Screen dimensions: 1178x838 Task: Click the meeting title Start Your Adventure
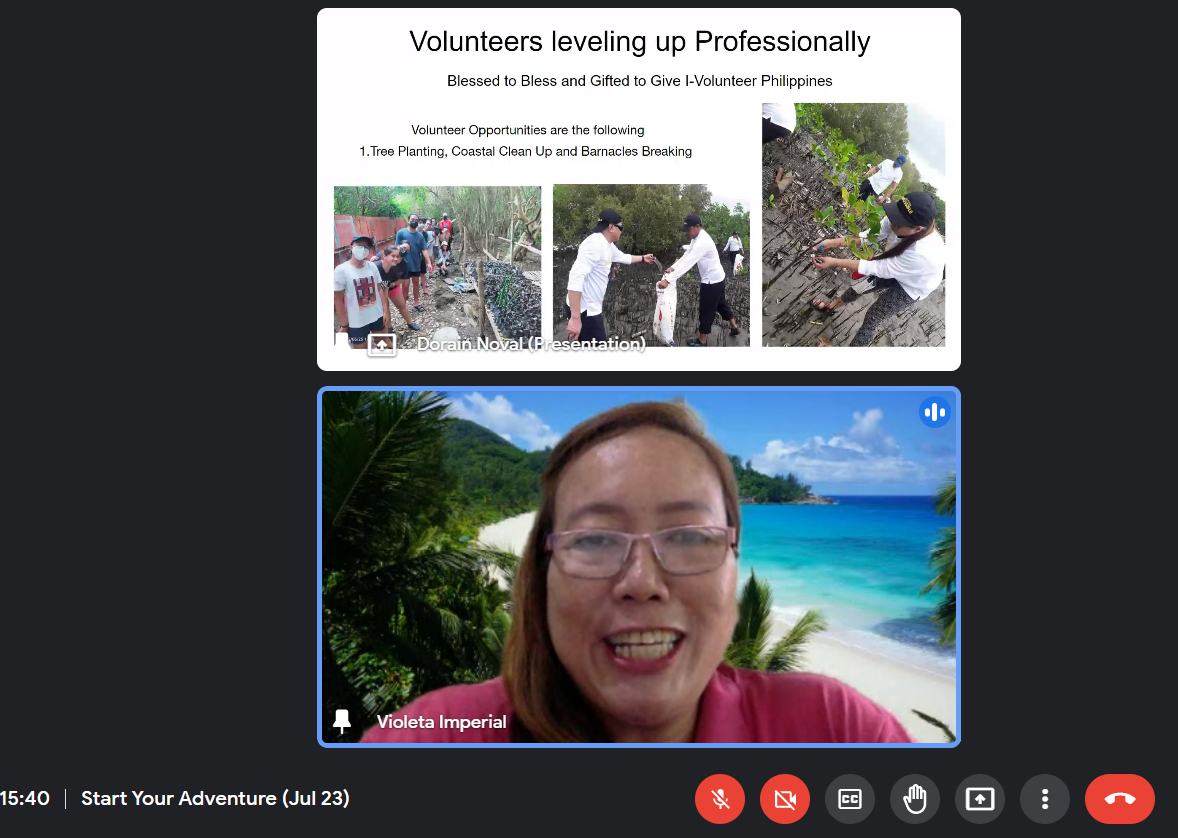click(215, 799)
